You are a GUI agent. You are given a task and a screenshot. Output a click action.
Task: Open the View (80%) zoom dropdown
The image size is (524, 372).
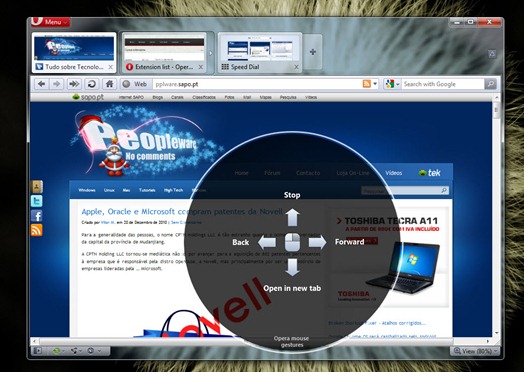coord(475,351)
